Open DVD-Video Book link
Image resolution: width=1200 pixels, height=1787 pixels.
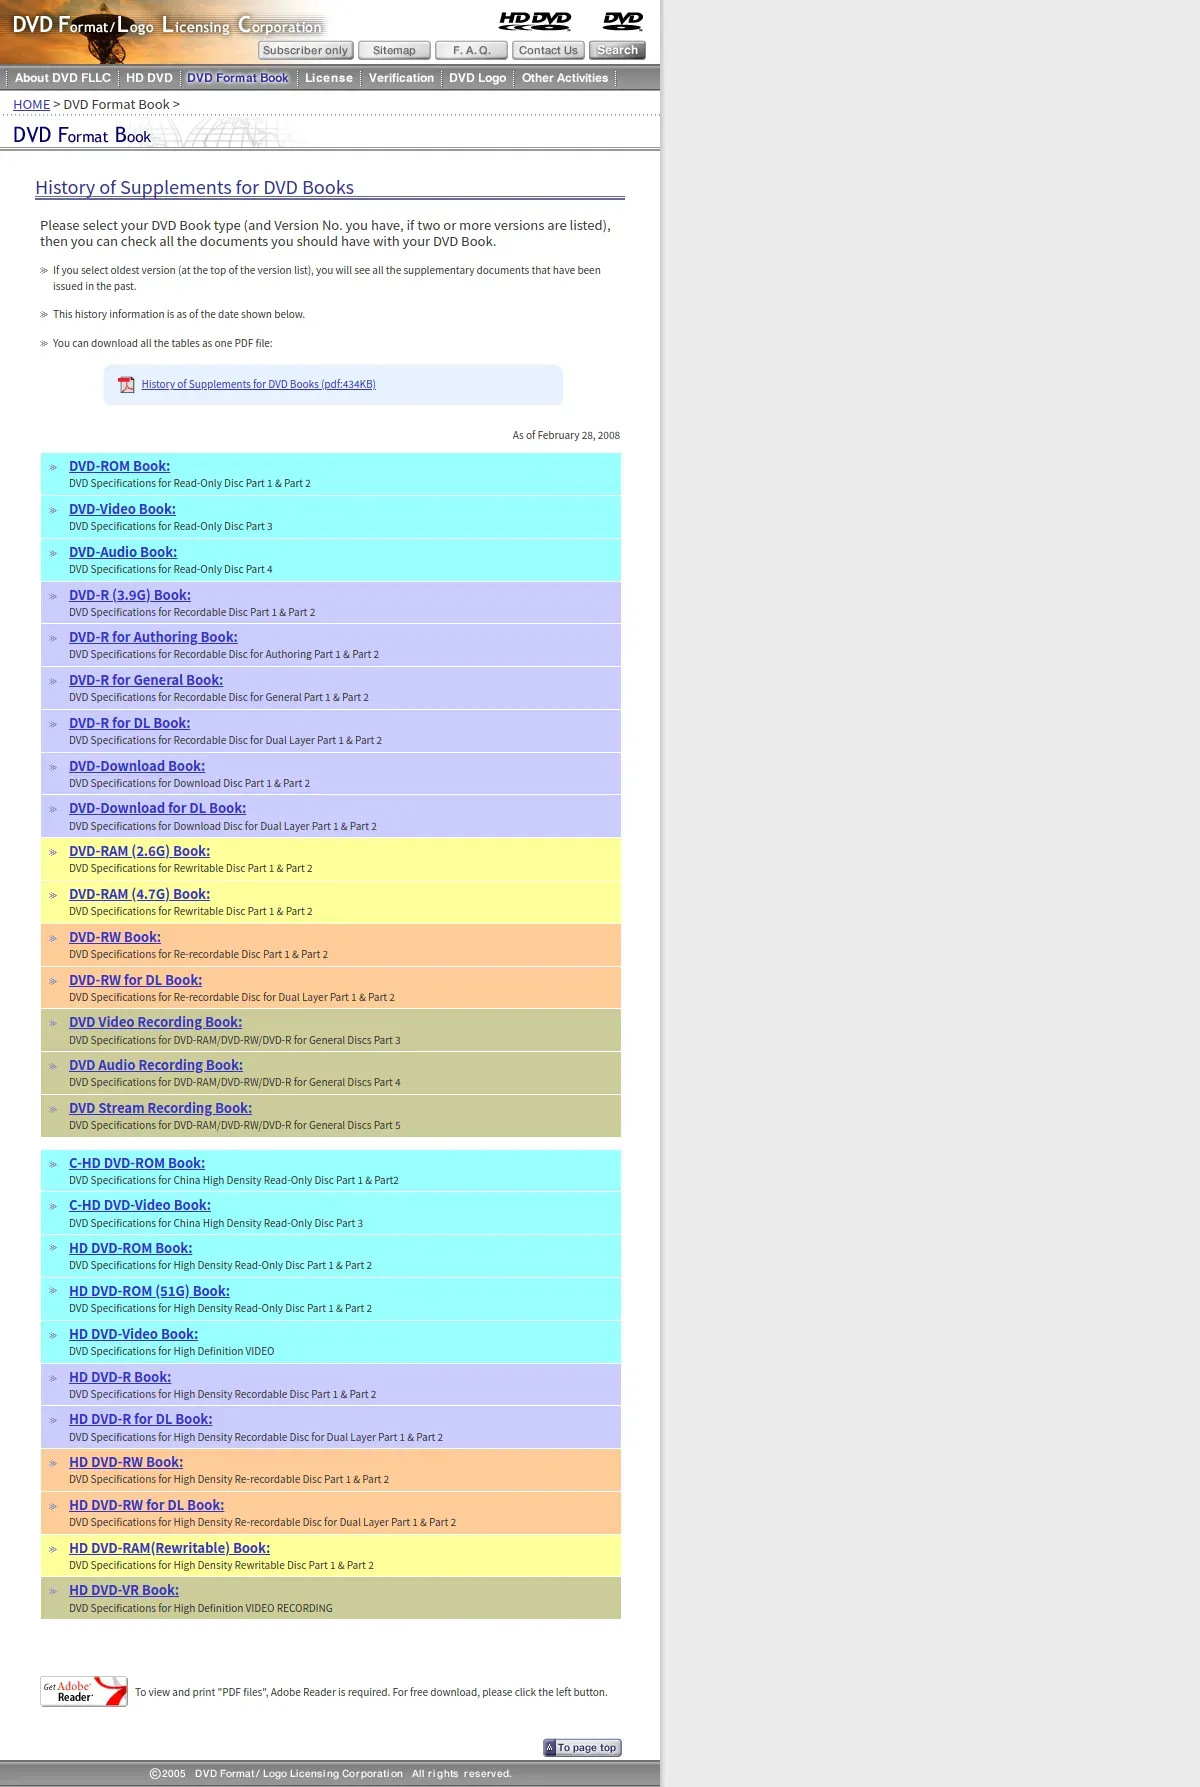pyautogui.click(x=122, y=509)
